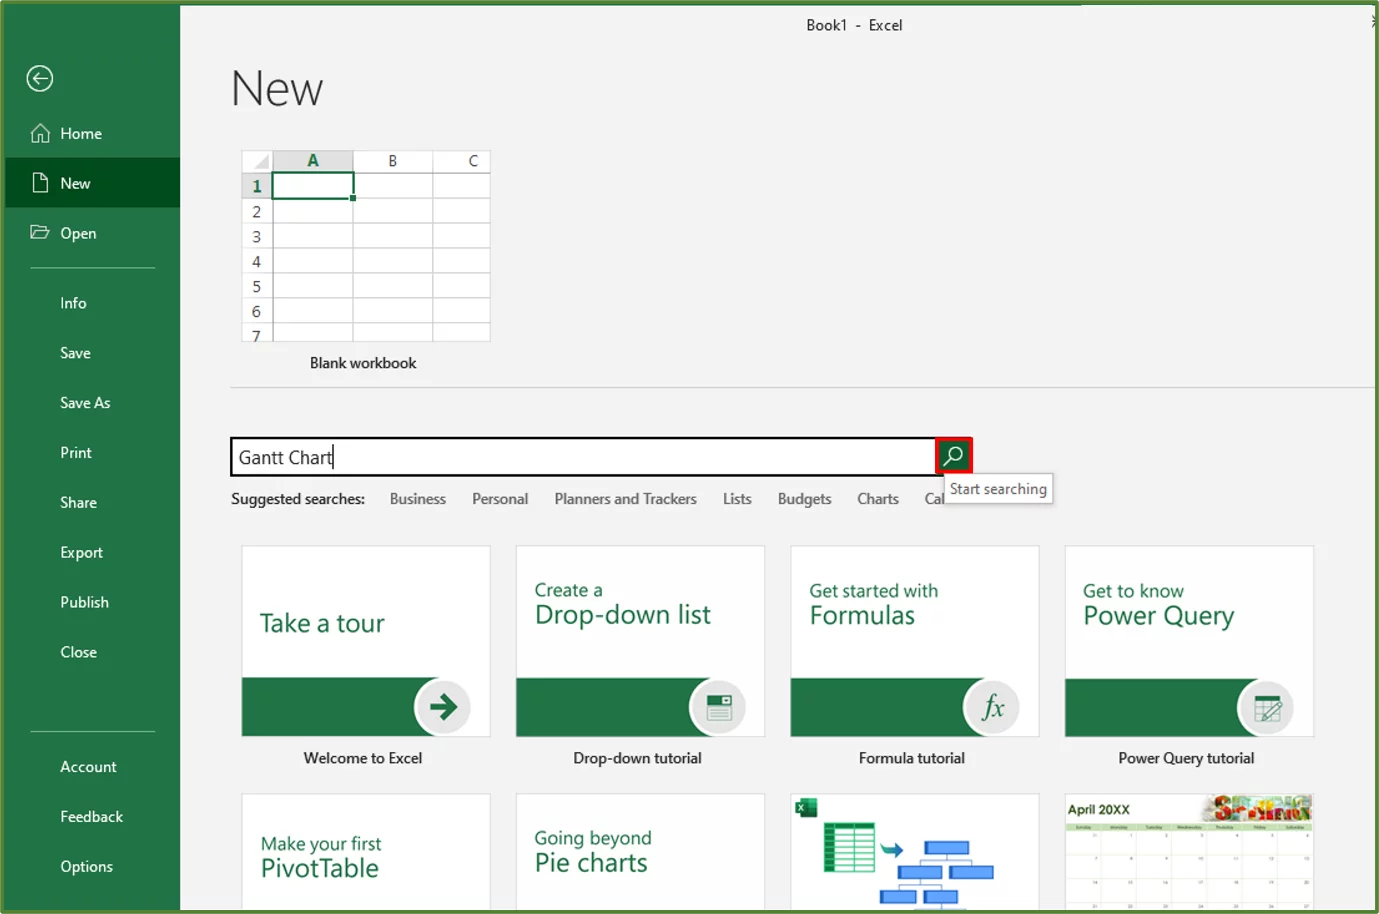Screen dimensions: 1379x914
Task: Select the back arrow in the sidebar
Action: pyautogui.click(x=39, y=78)
